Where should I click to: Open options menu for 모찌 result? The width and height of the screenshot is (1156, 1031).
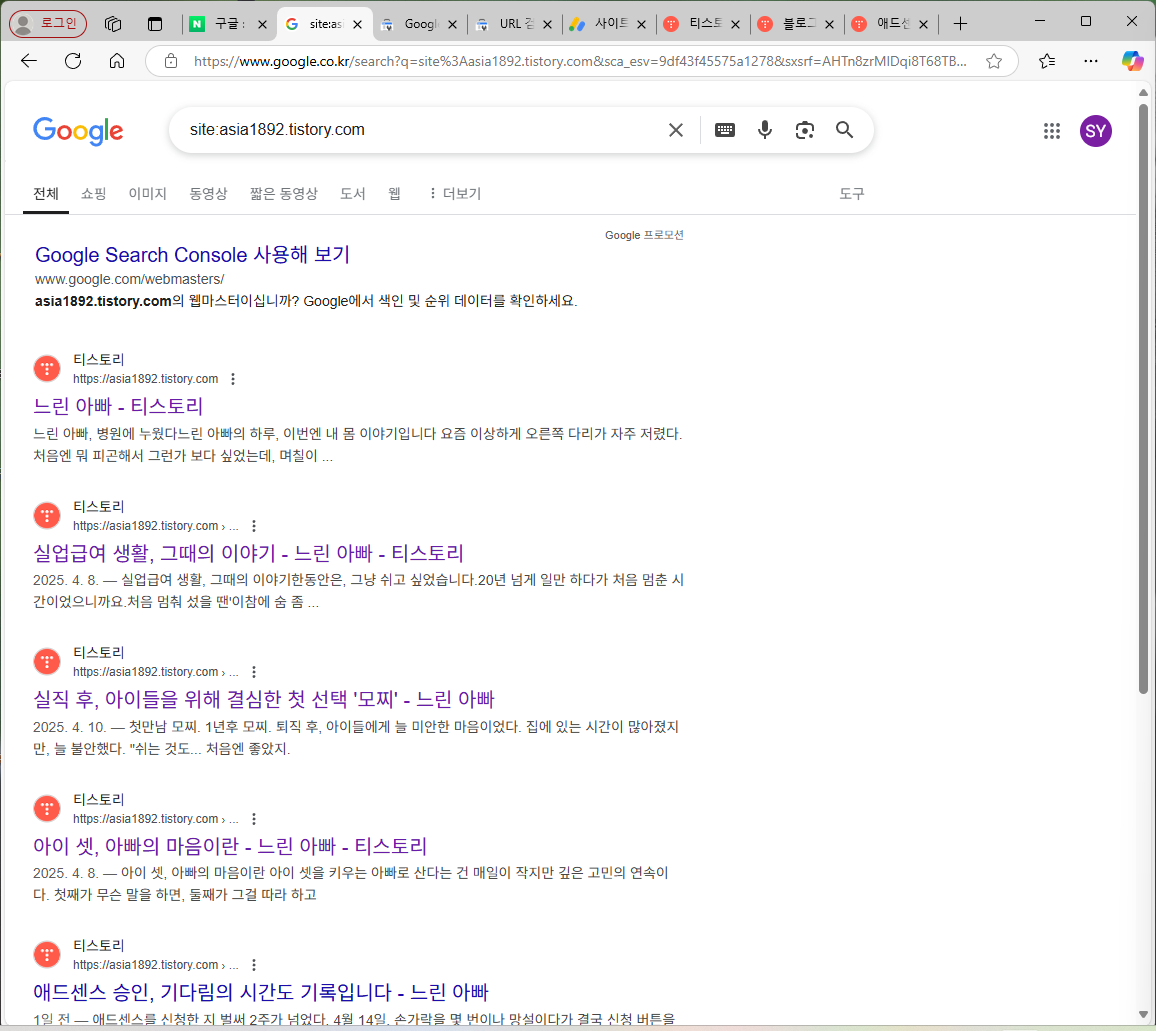tap(254, 672)
